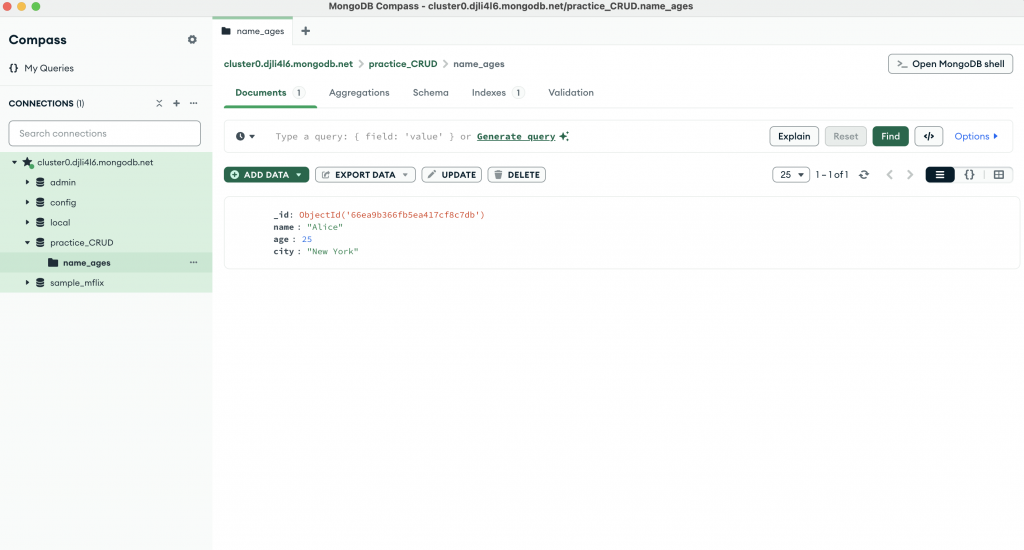
Task: Click sample_mflix database icon
Action: coord(40,282)
